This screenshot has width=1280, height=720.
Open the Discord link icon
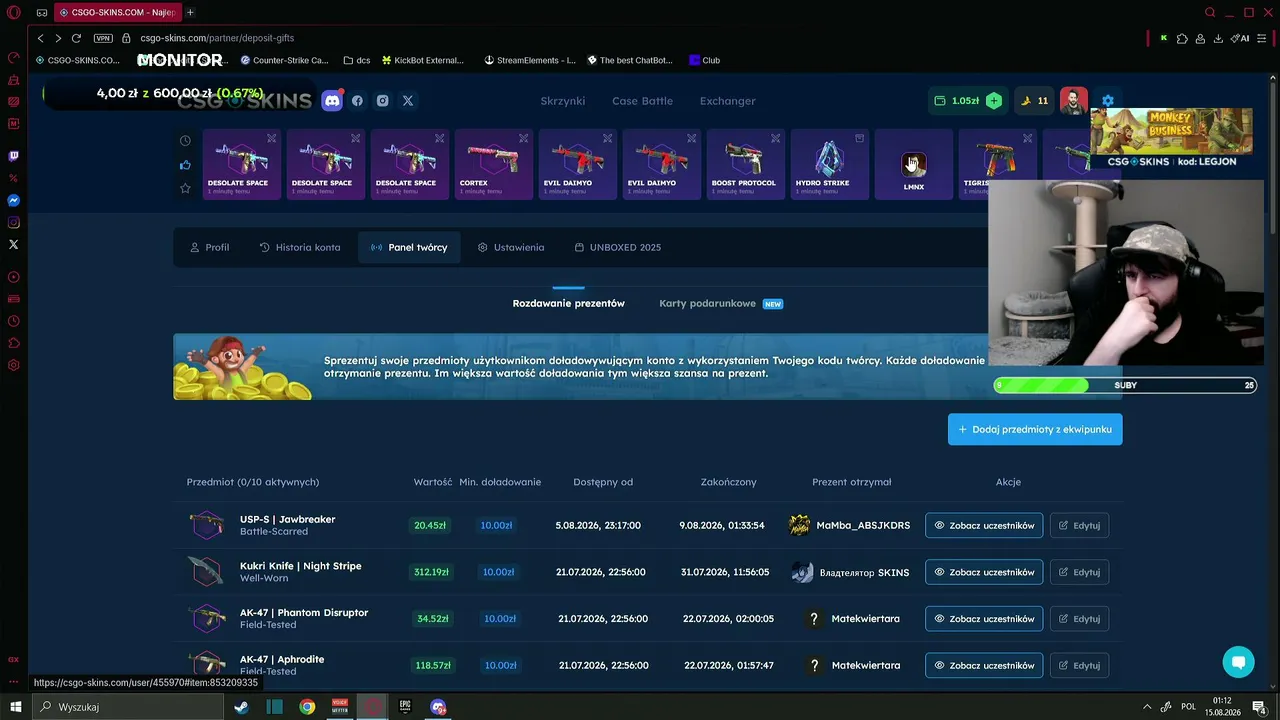pos(332,100)
